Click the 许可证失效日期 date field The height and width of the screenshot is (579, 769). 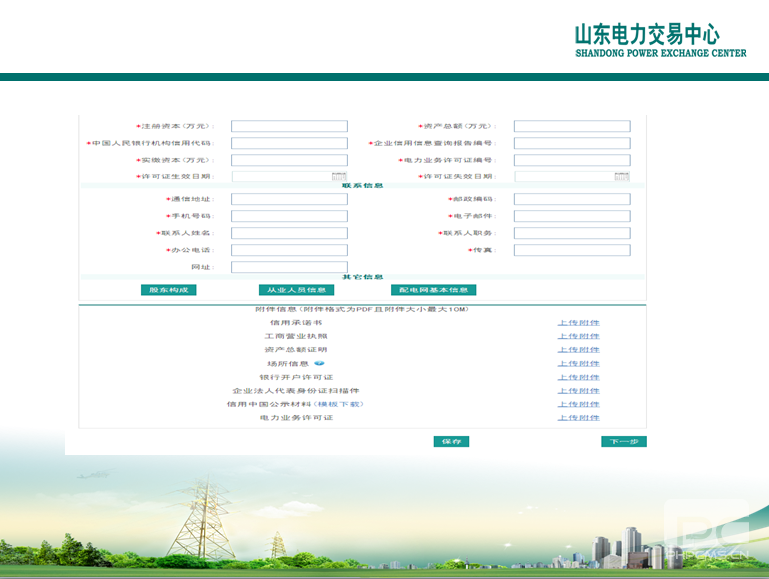pos(572,176)
